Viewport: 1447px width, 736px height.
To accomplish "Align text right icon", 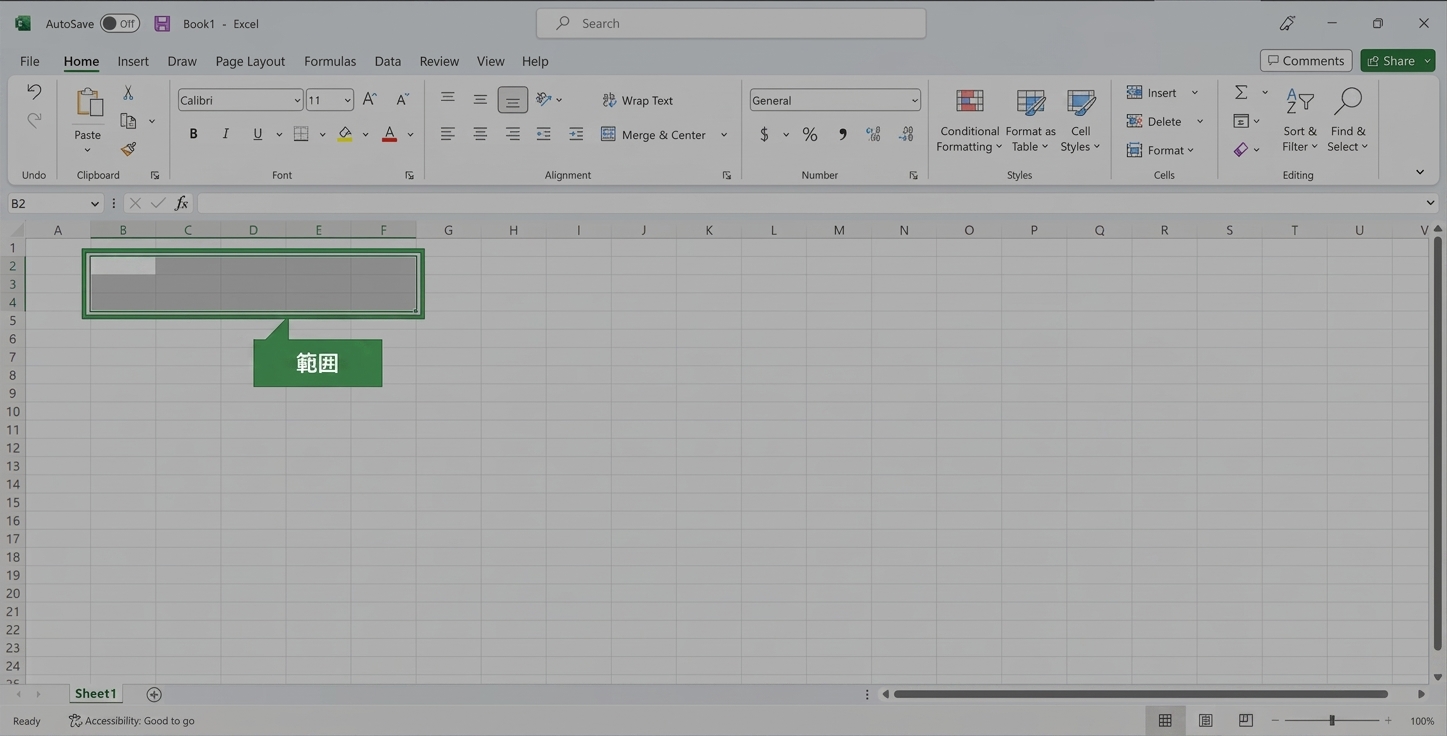I will (512, 134).
